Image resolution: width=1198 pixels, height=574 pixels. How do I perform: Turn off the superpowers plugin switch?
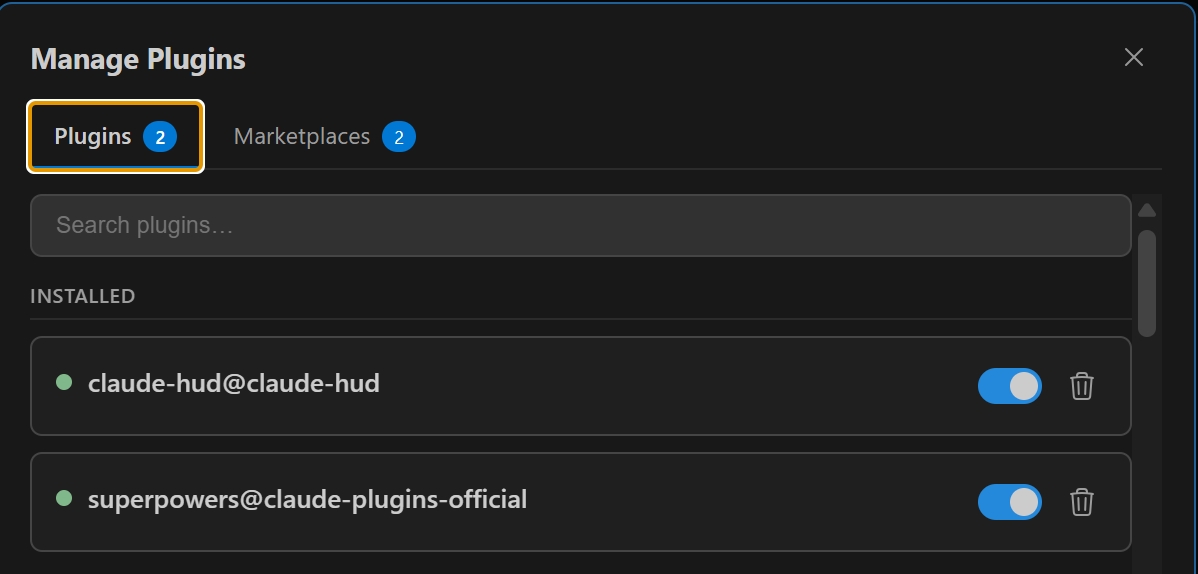(1009, 502)
